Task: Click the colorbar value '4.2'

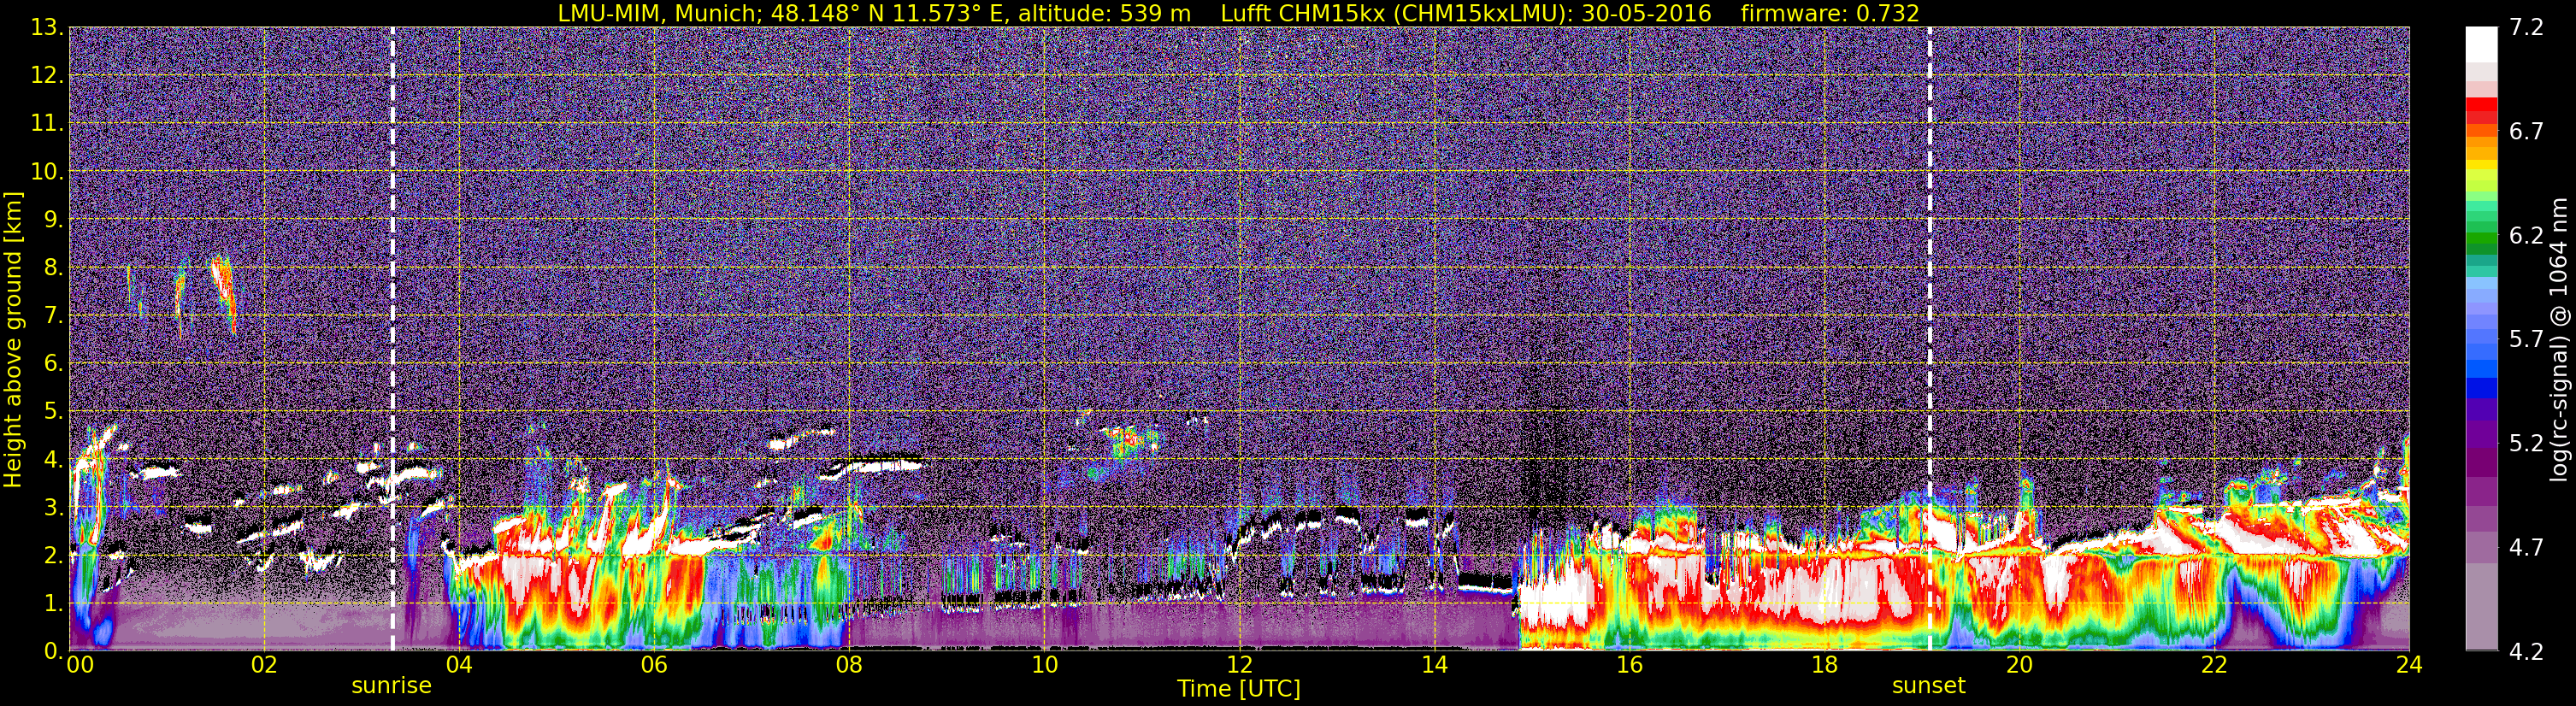Action: tap(2526, 651)
